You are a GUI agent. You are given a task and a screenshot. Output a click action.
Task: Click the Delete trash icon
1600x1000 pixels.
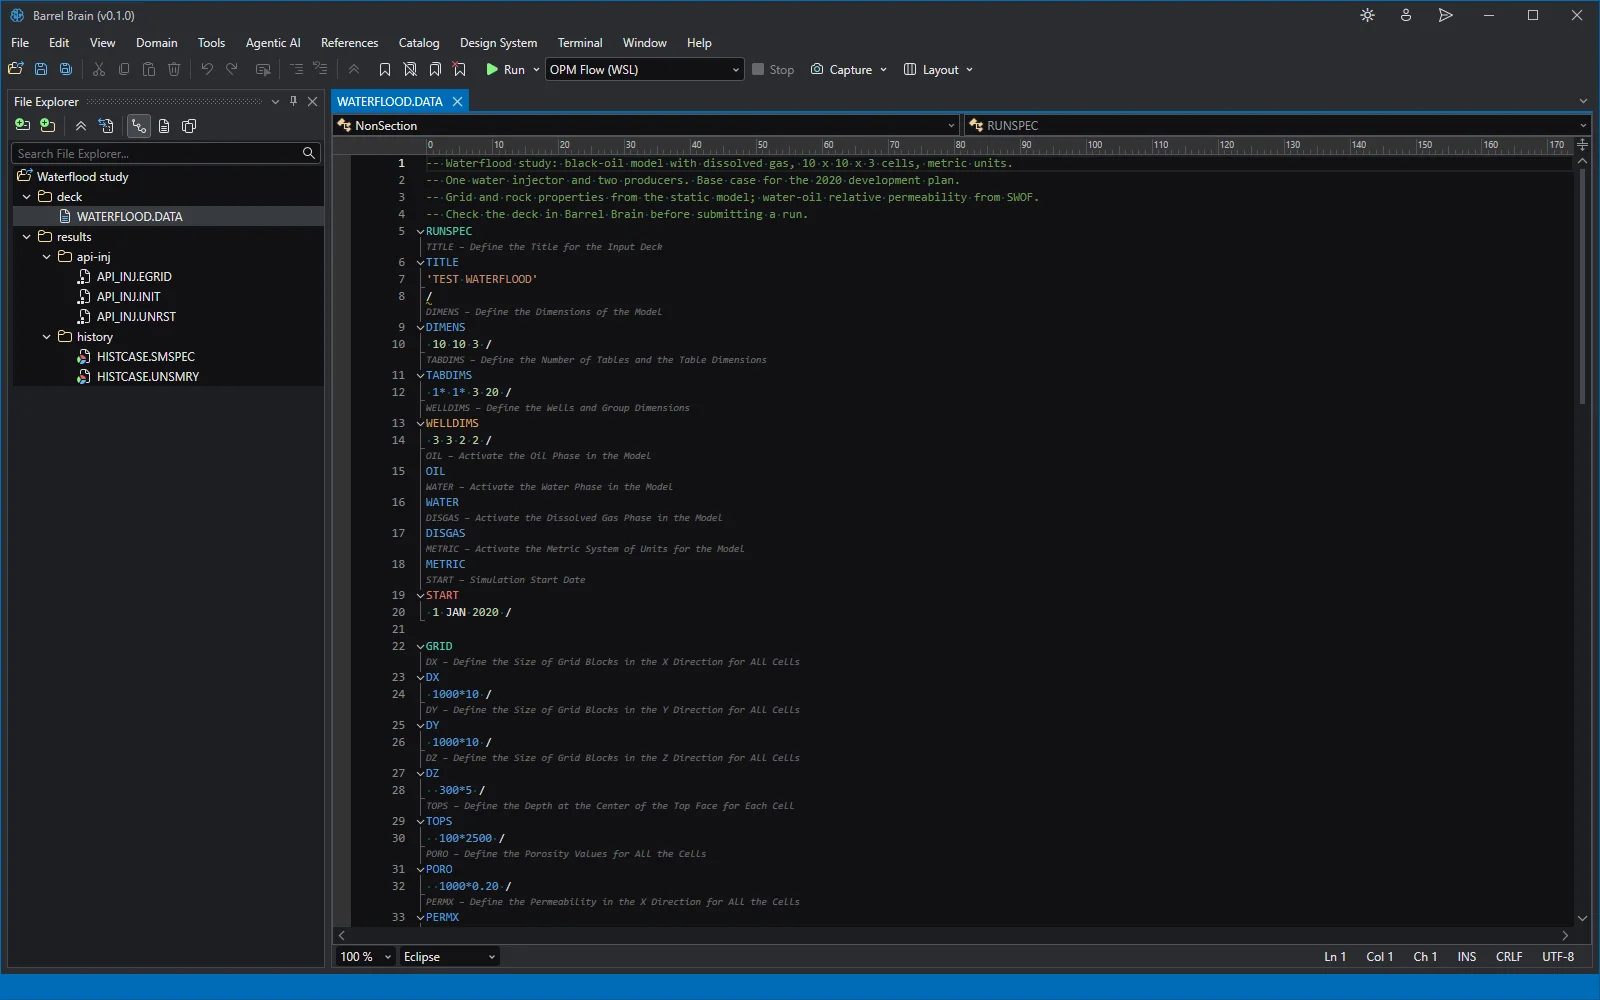[x=174, y=69]
